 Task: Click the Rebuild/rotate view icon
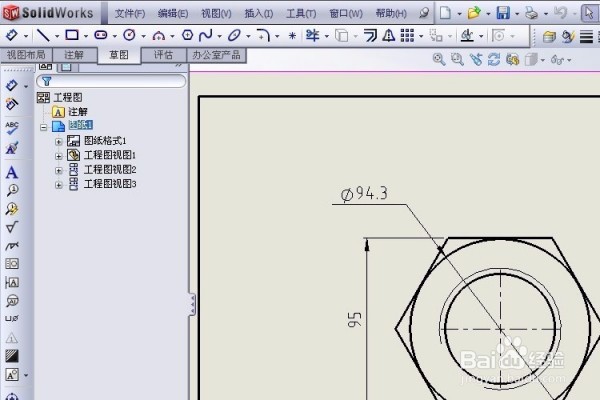pyautogui.click(x=494, y=59)
